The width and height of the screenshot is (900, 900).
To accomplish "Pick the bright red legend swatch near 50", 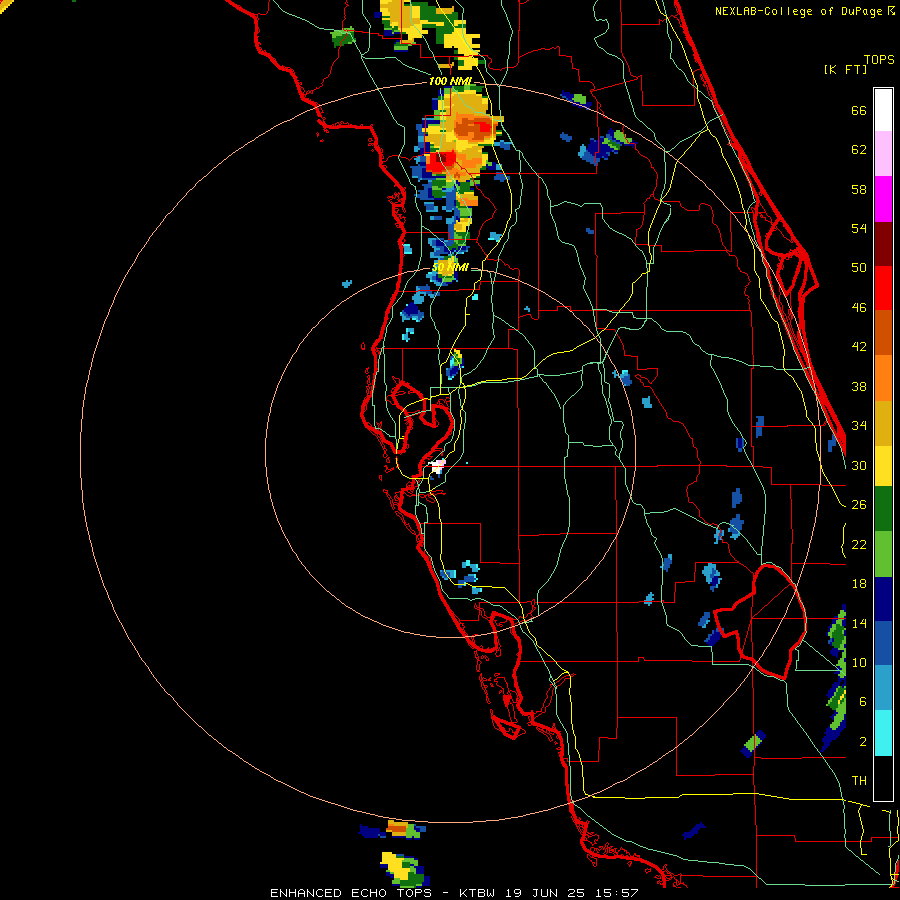I will click(883, 288).
